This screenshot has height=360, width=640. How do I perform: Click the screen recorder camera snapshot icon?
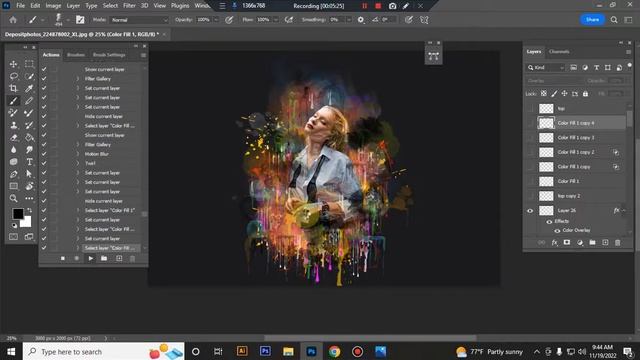392,6
